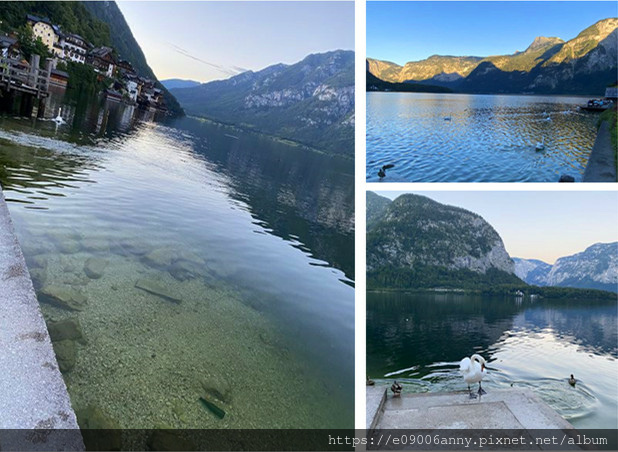
Task: Click the dark watermark bar at the bottom
Action: 309,440
